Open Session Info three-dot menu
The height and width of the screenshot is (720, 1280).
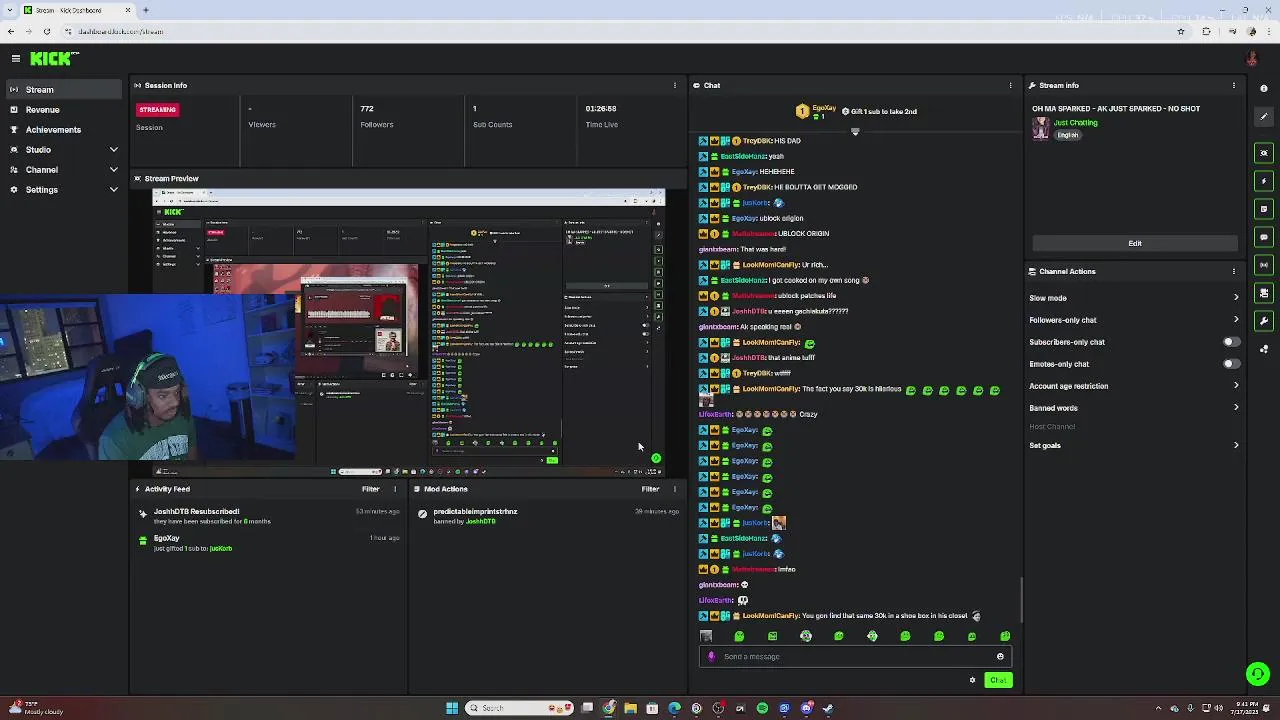[x=675, y=85]
